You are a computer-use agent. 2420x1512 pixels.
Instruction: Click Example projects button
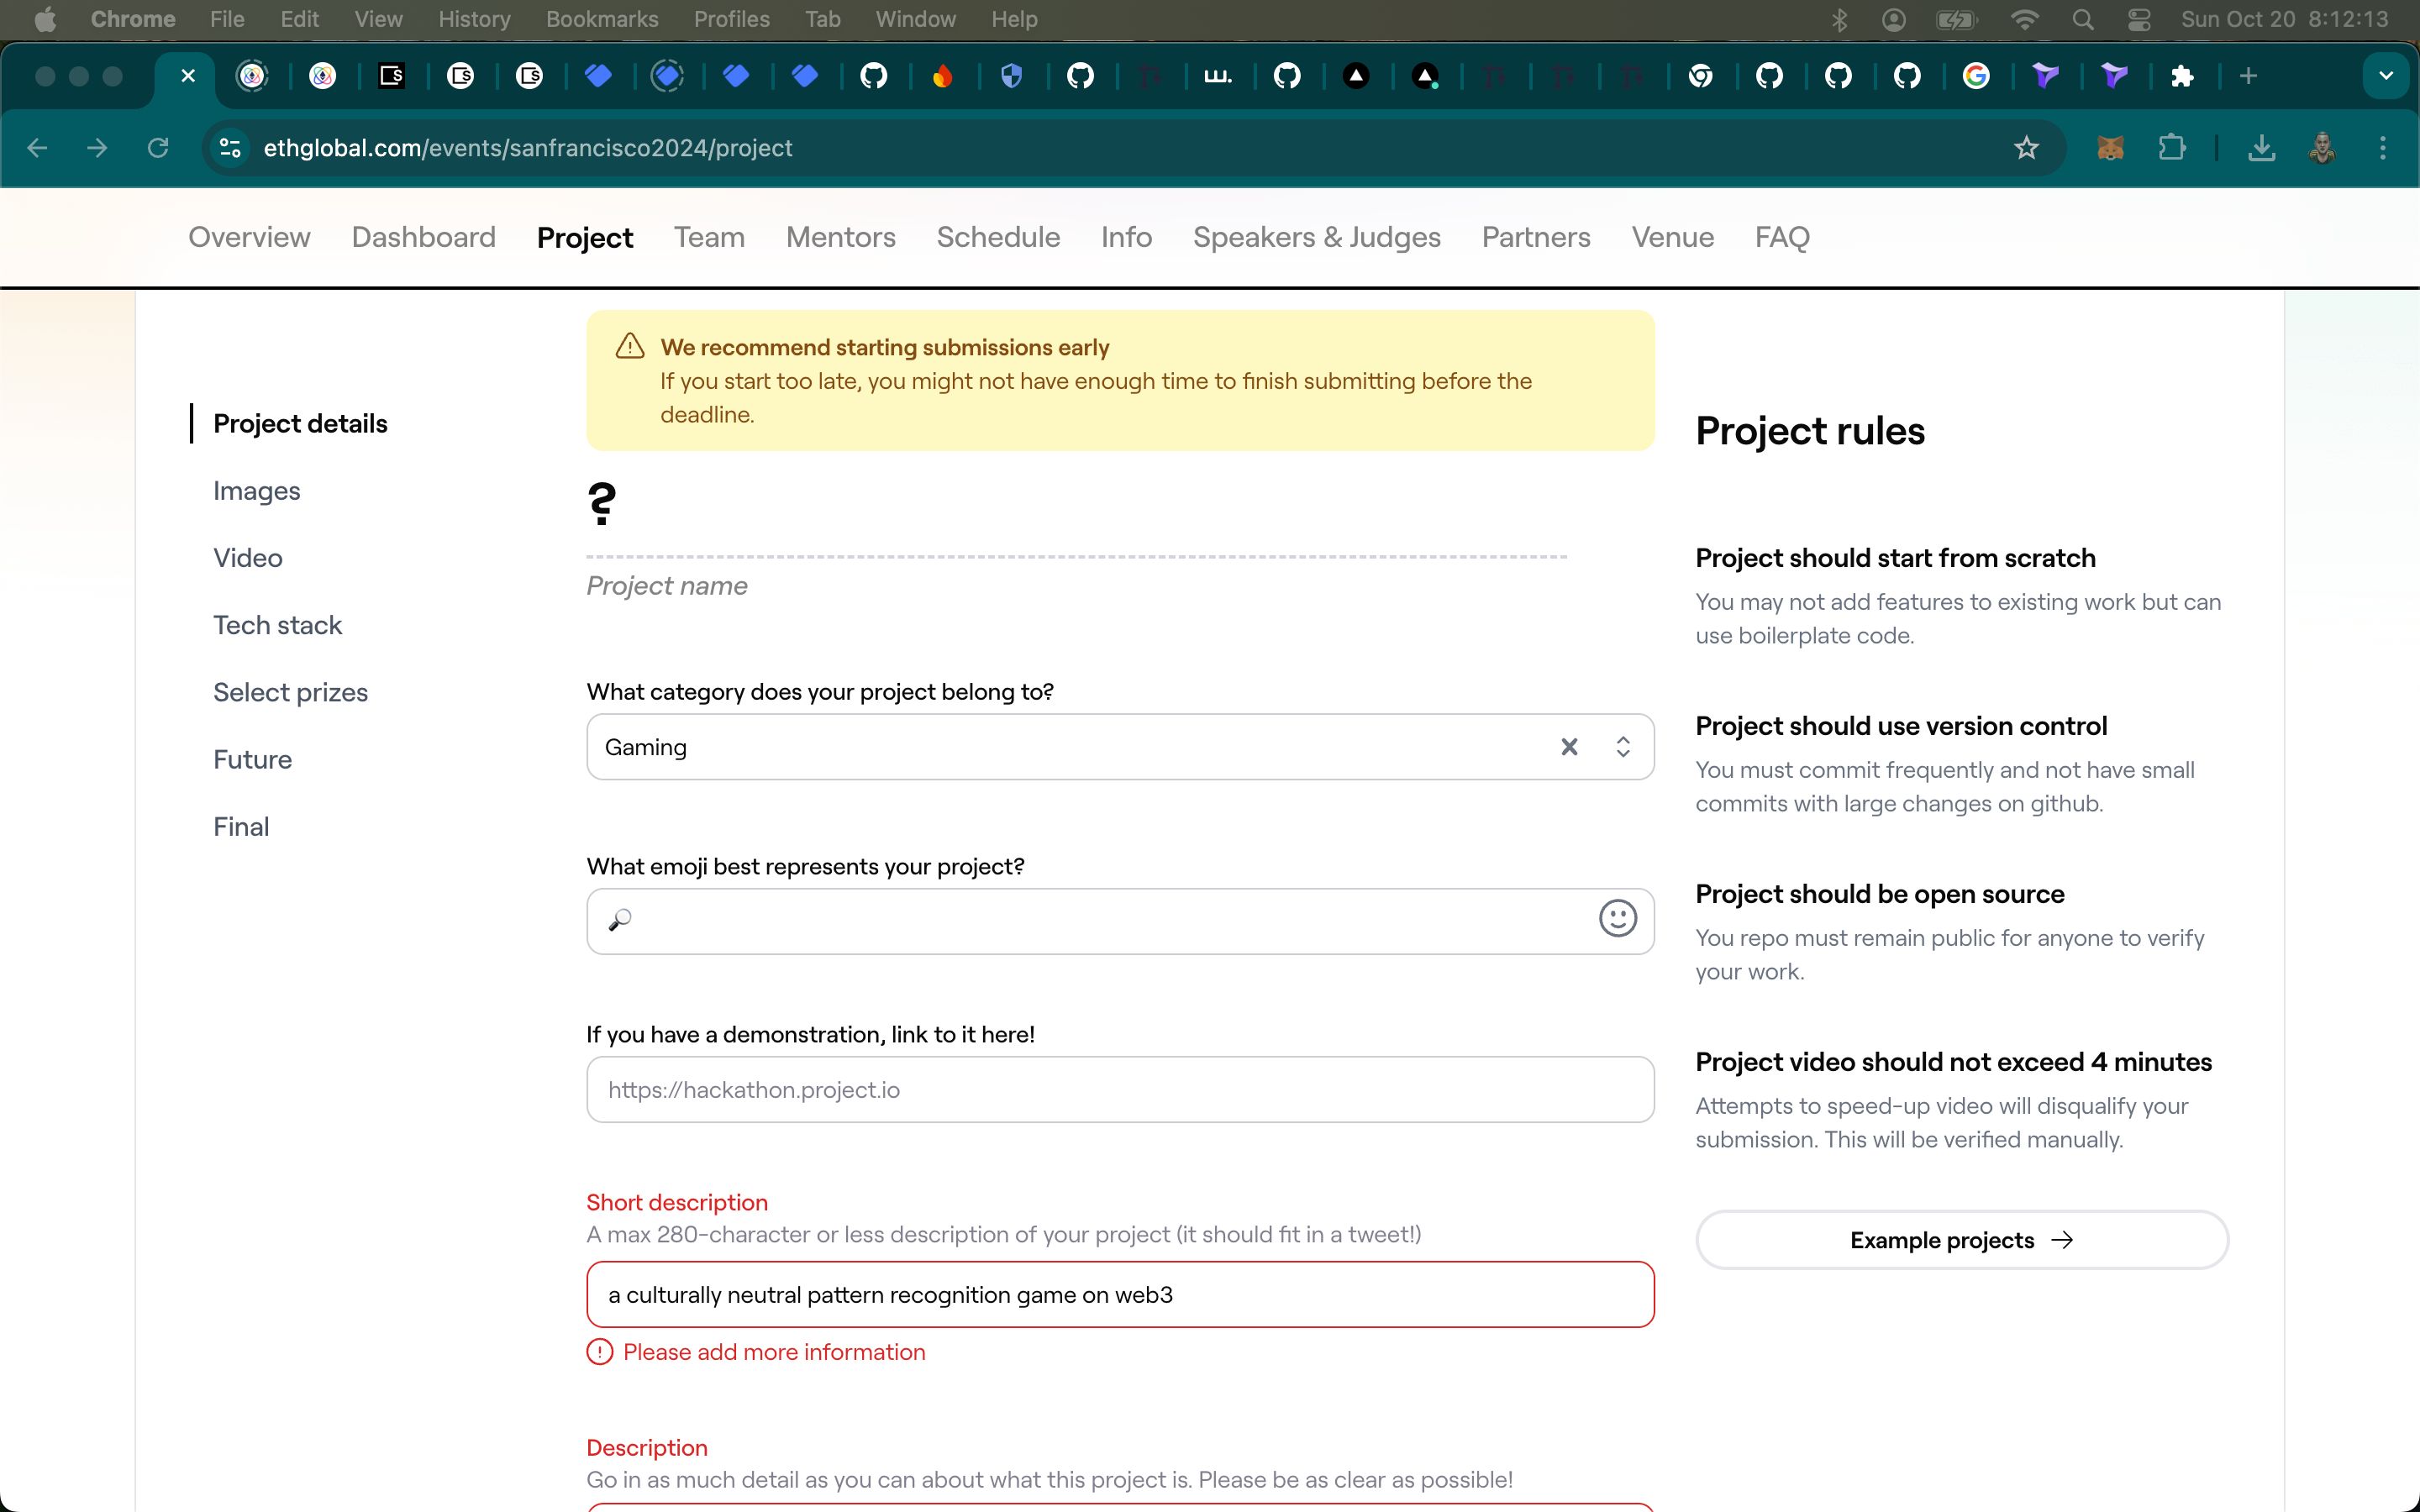tap(1962, 1240)
